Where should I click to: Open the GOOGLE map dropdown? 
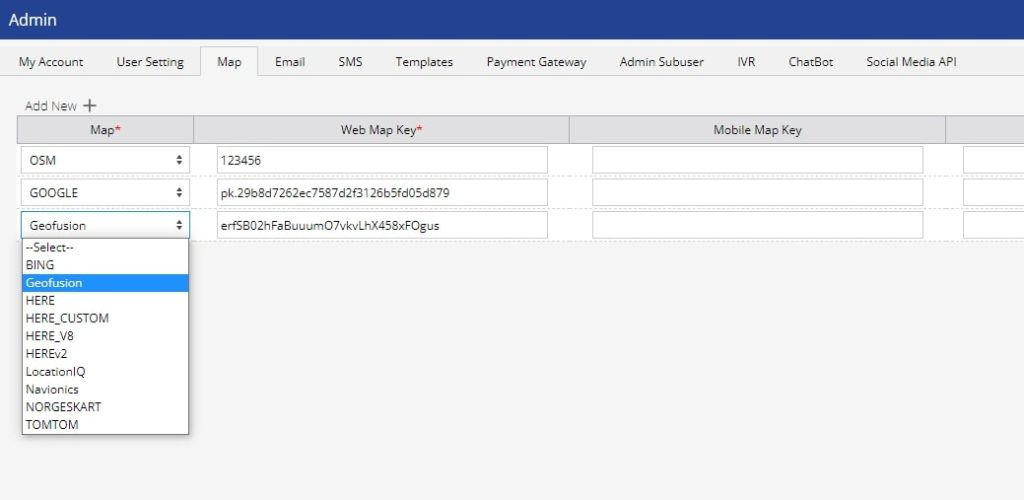(x=105, y=192)
